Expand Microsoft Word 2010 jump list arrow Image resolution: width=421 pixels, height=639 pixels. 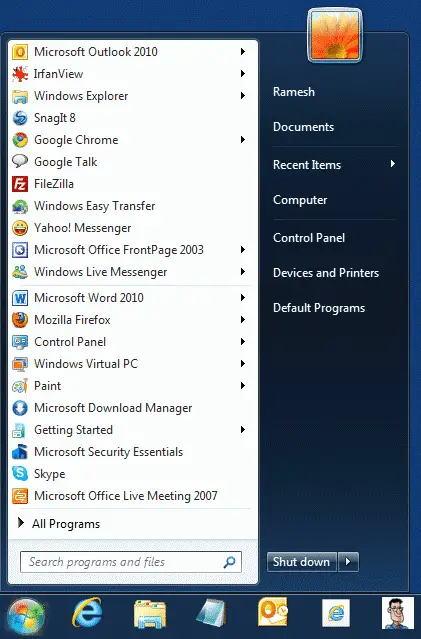click(x=243, y=297)
